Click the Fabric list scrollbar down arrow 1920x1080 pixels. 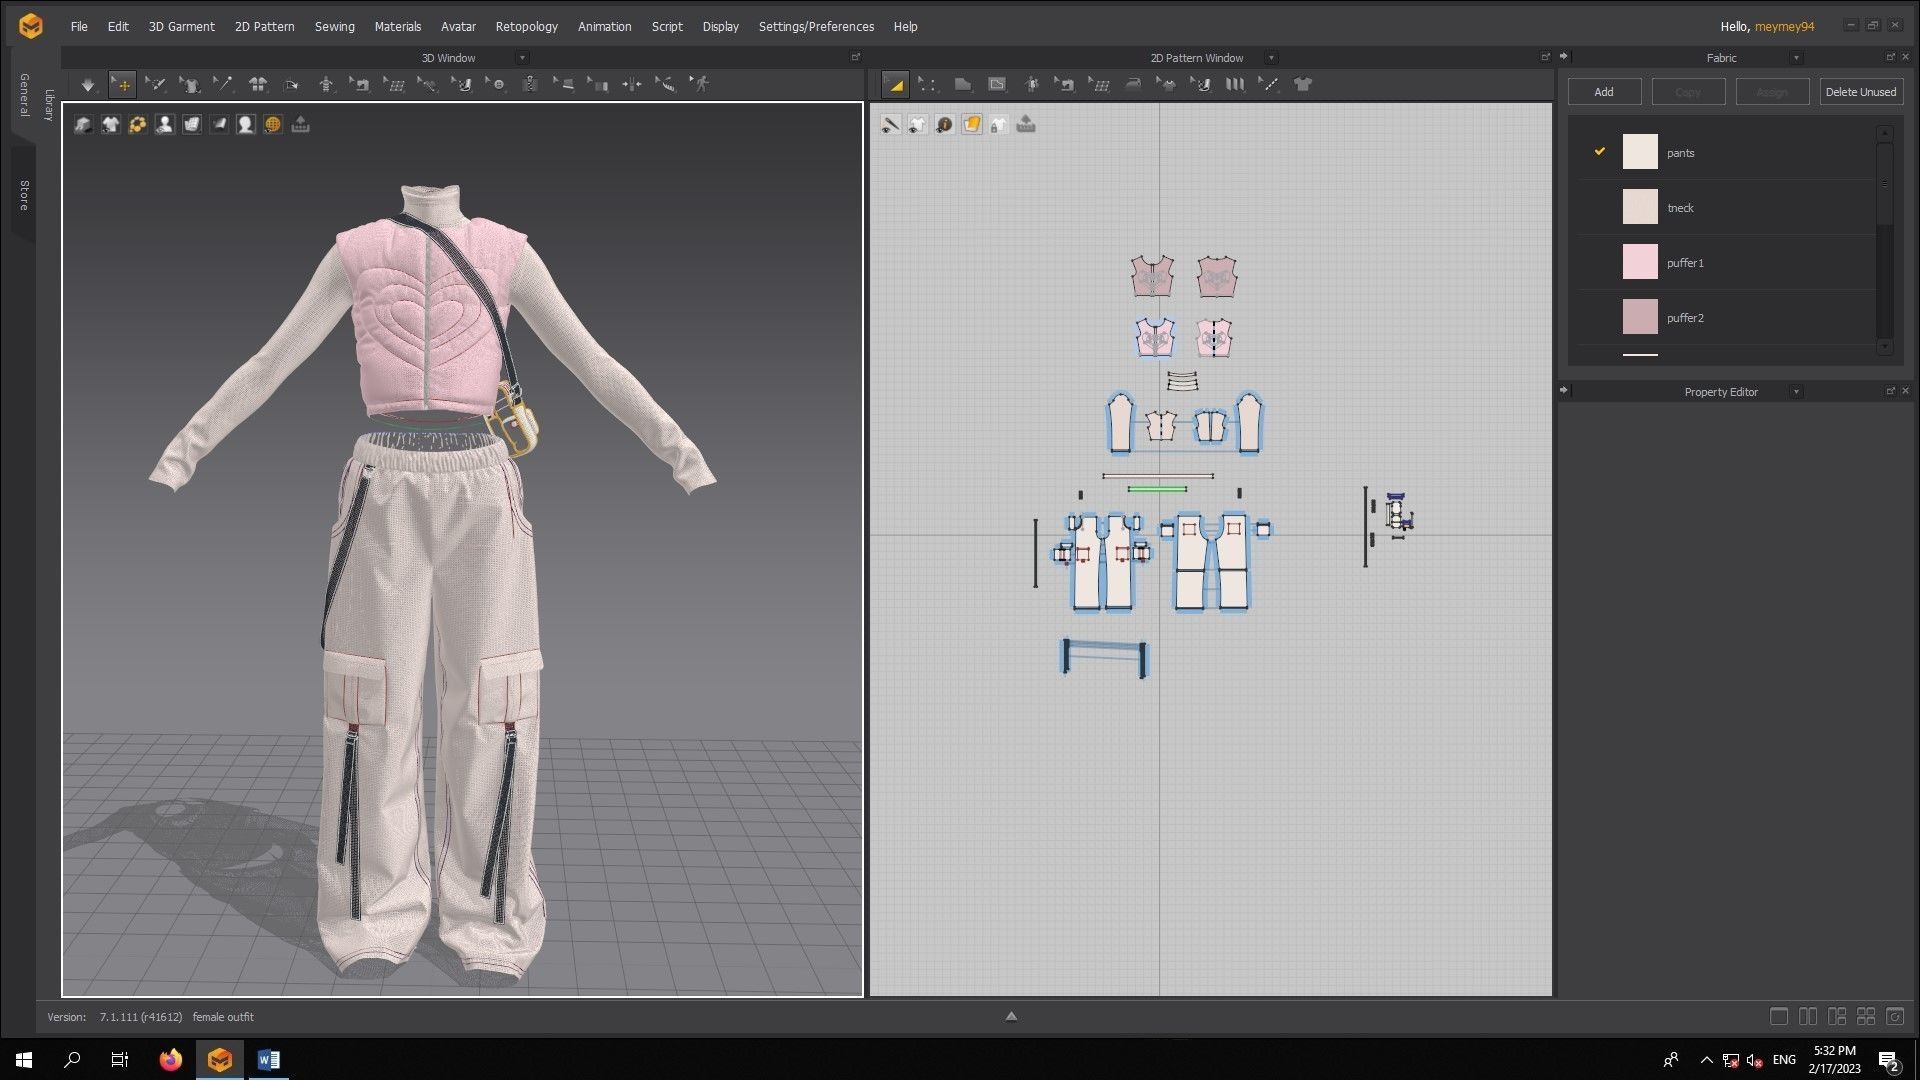(1885, 347)
